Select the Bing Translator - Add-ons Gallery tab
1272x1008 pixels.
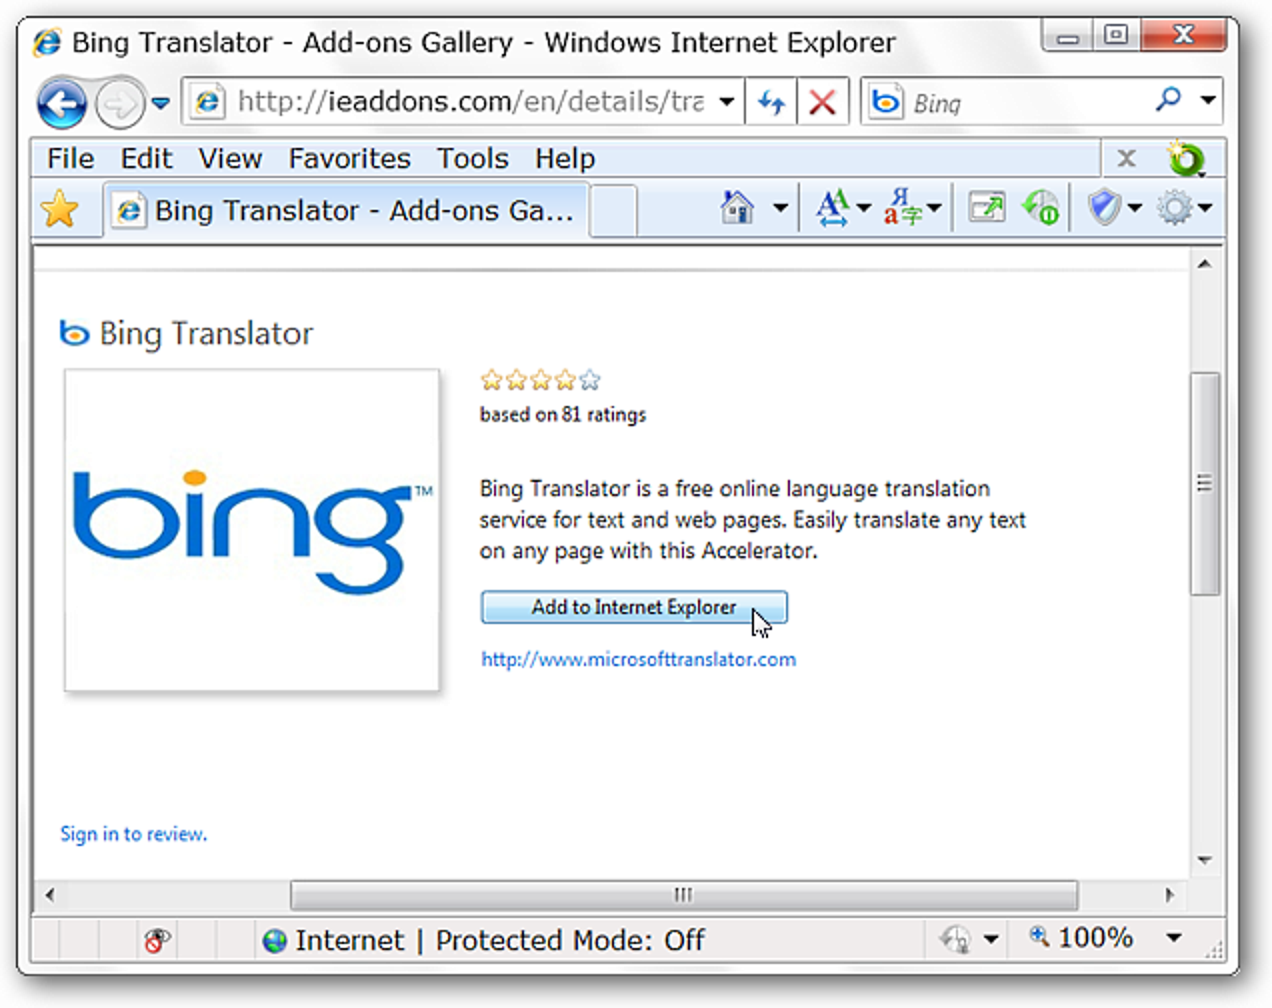pyautogui.click(x=346, y=210)
